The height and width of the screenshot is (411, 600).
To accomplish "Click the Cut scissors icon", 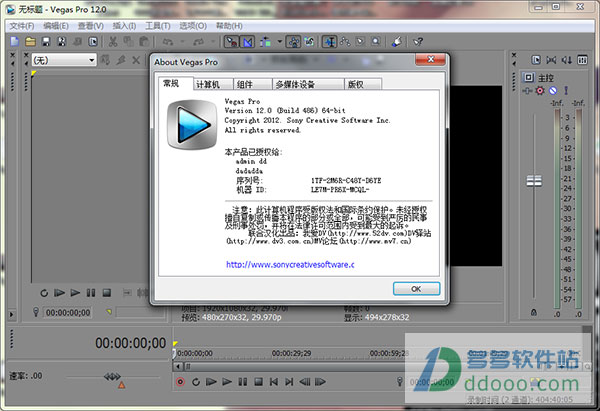I will pos(112,41).
